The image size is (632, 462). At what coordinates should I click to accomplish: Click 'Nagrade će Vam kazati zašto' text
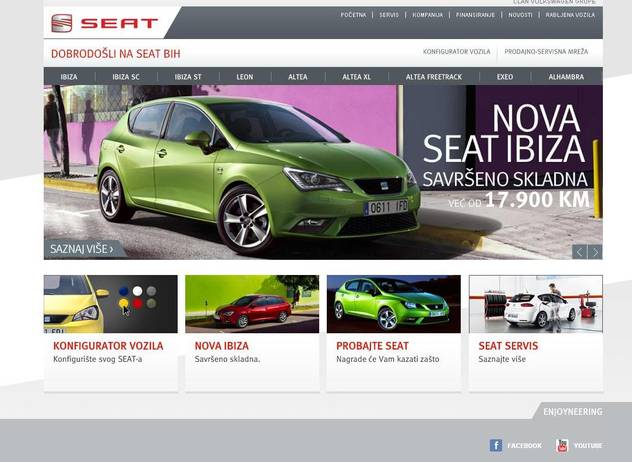pos(388,359)
